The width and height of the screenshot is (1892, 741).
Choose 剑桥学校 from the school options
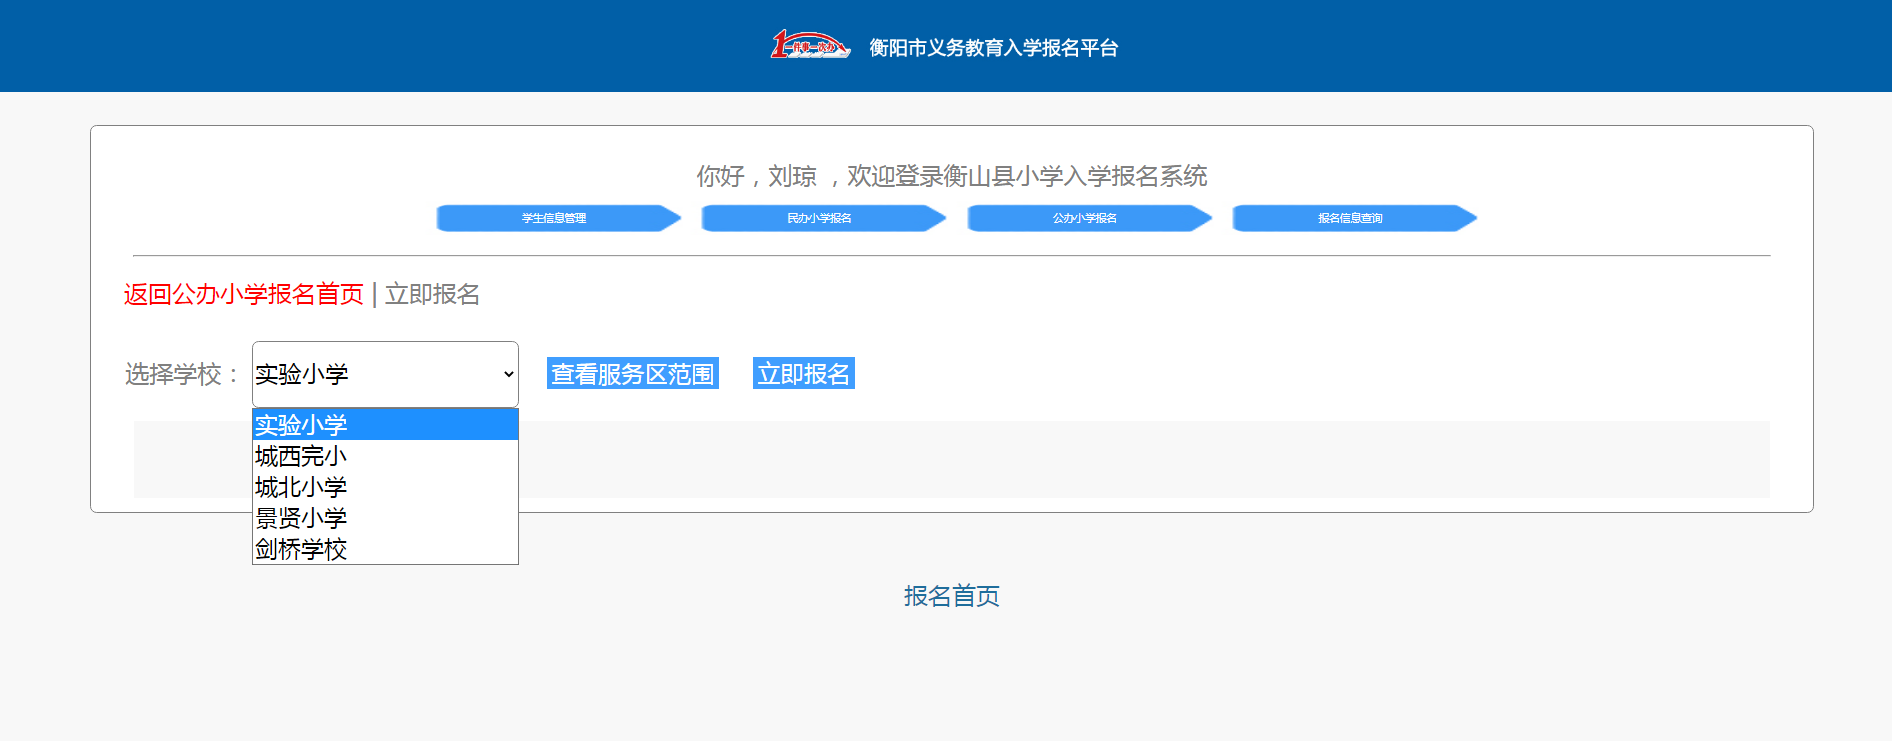click(385, 549)
